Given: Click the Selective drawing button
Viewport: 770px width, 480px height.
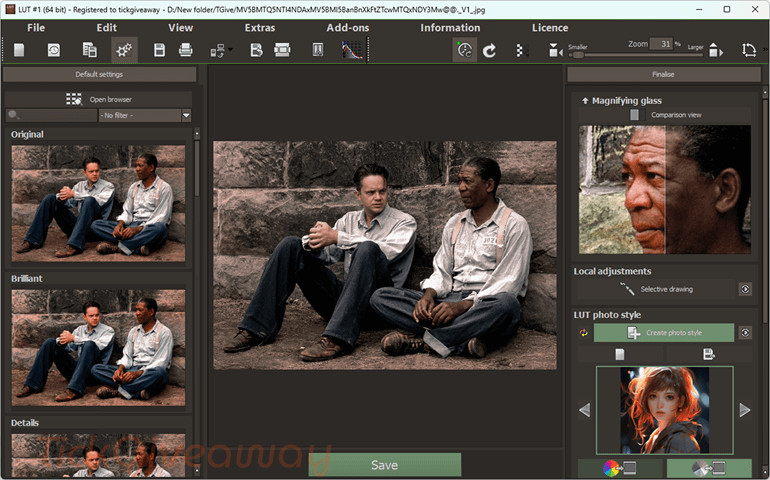Looking at the screenshot, I should pos(657,289).
